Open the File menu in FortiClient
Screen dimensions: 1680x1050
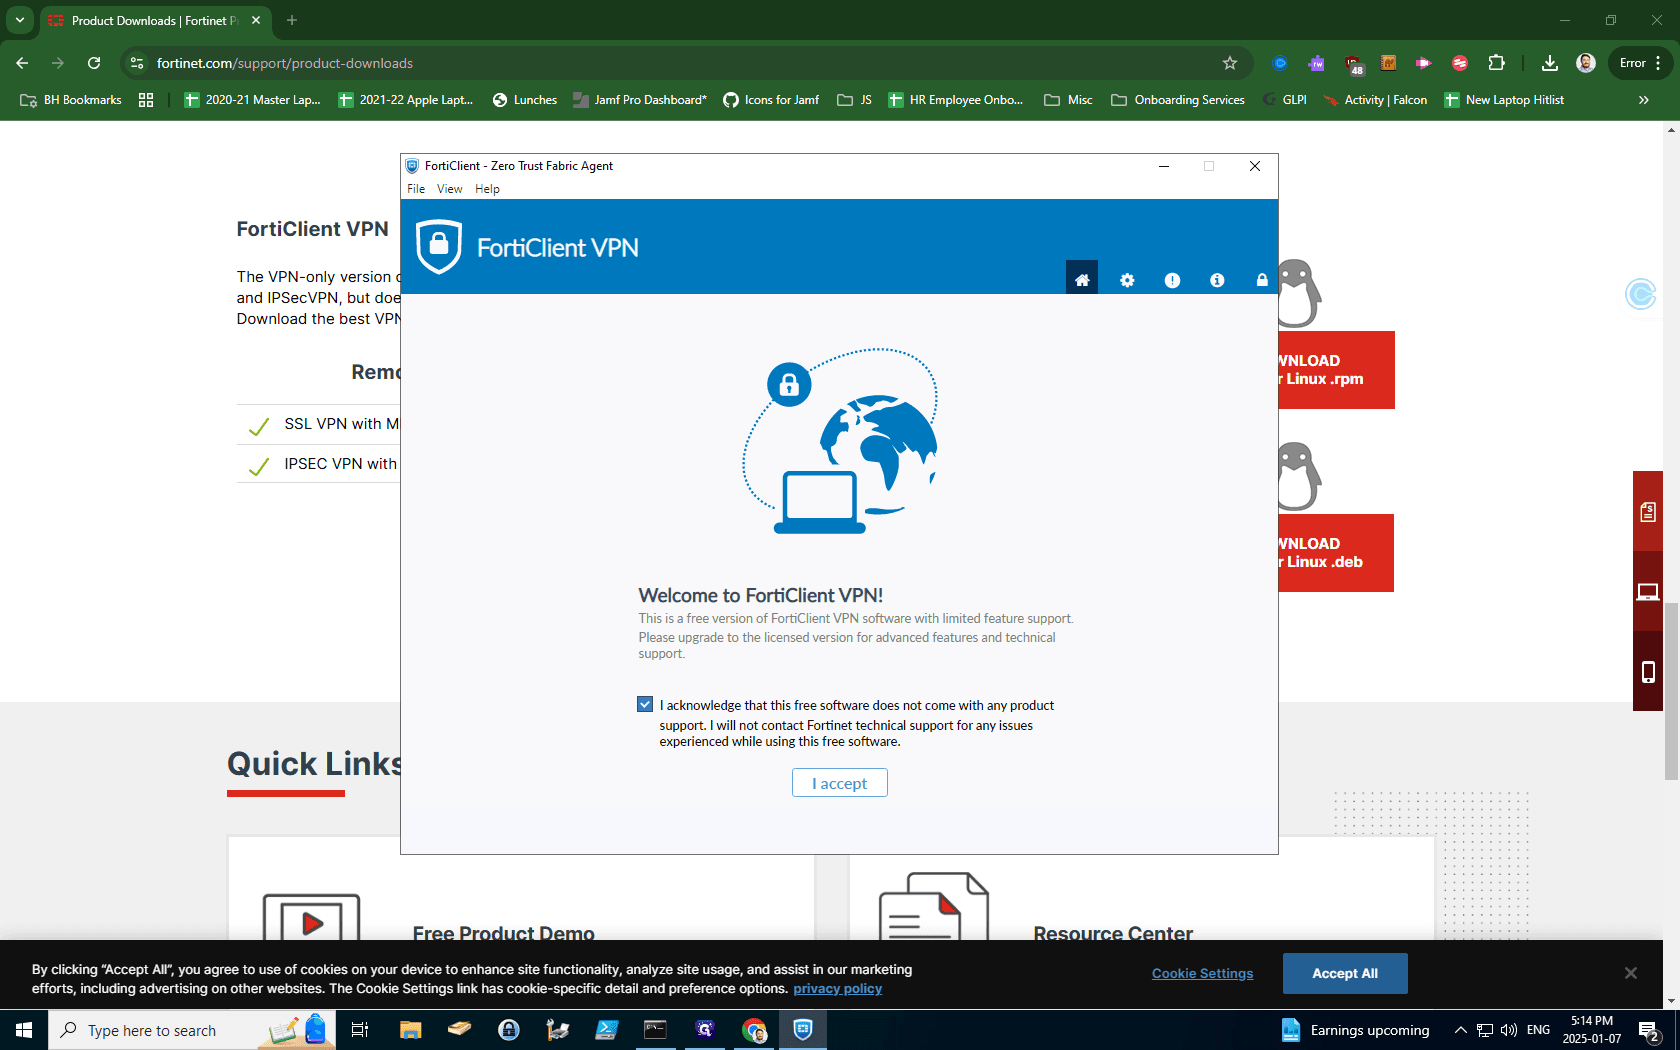point(416,189)
